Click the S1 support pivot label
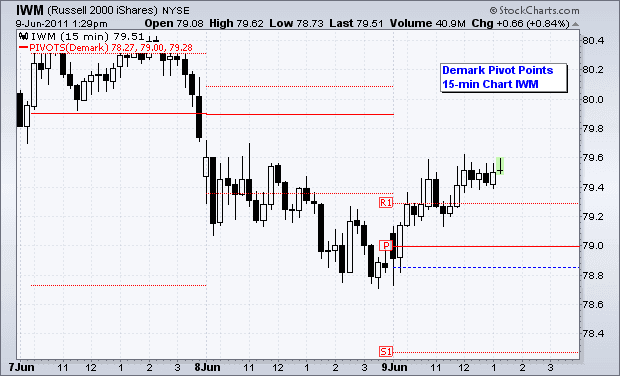The width and height of the screenshot is (620, 376). point(386,351)
